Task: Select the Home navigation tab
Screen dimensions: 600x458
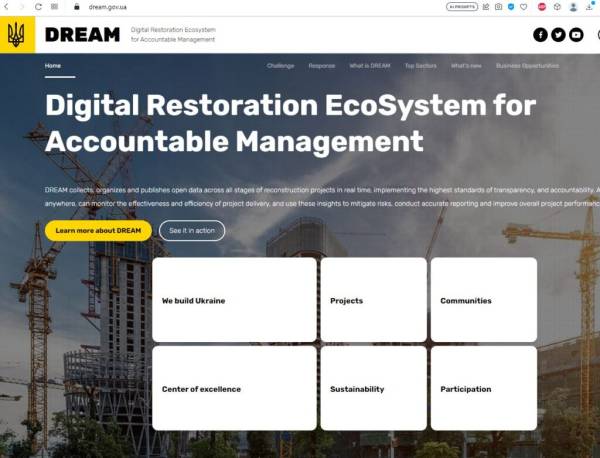Action: tap(53, 66)
